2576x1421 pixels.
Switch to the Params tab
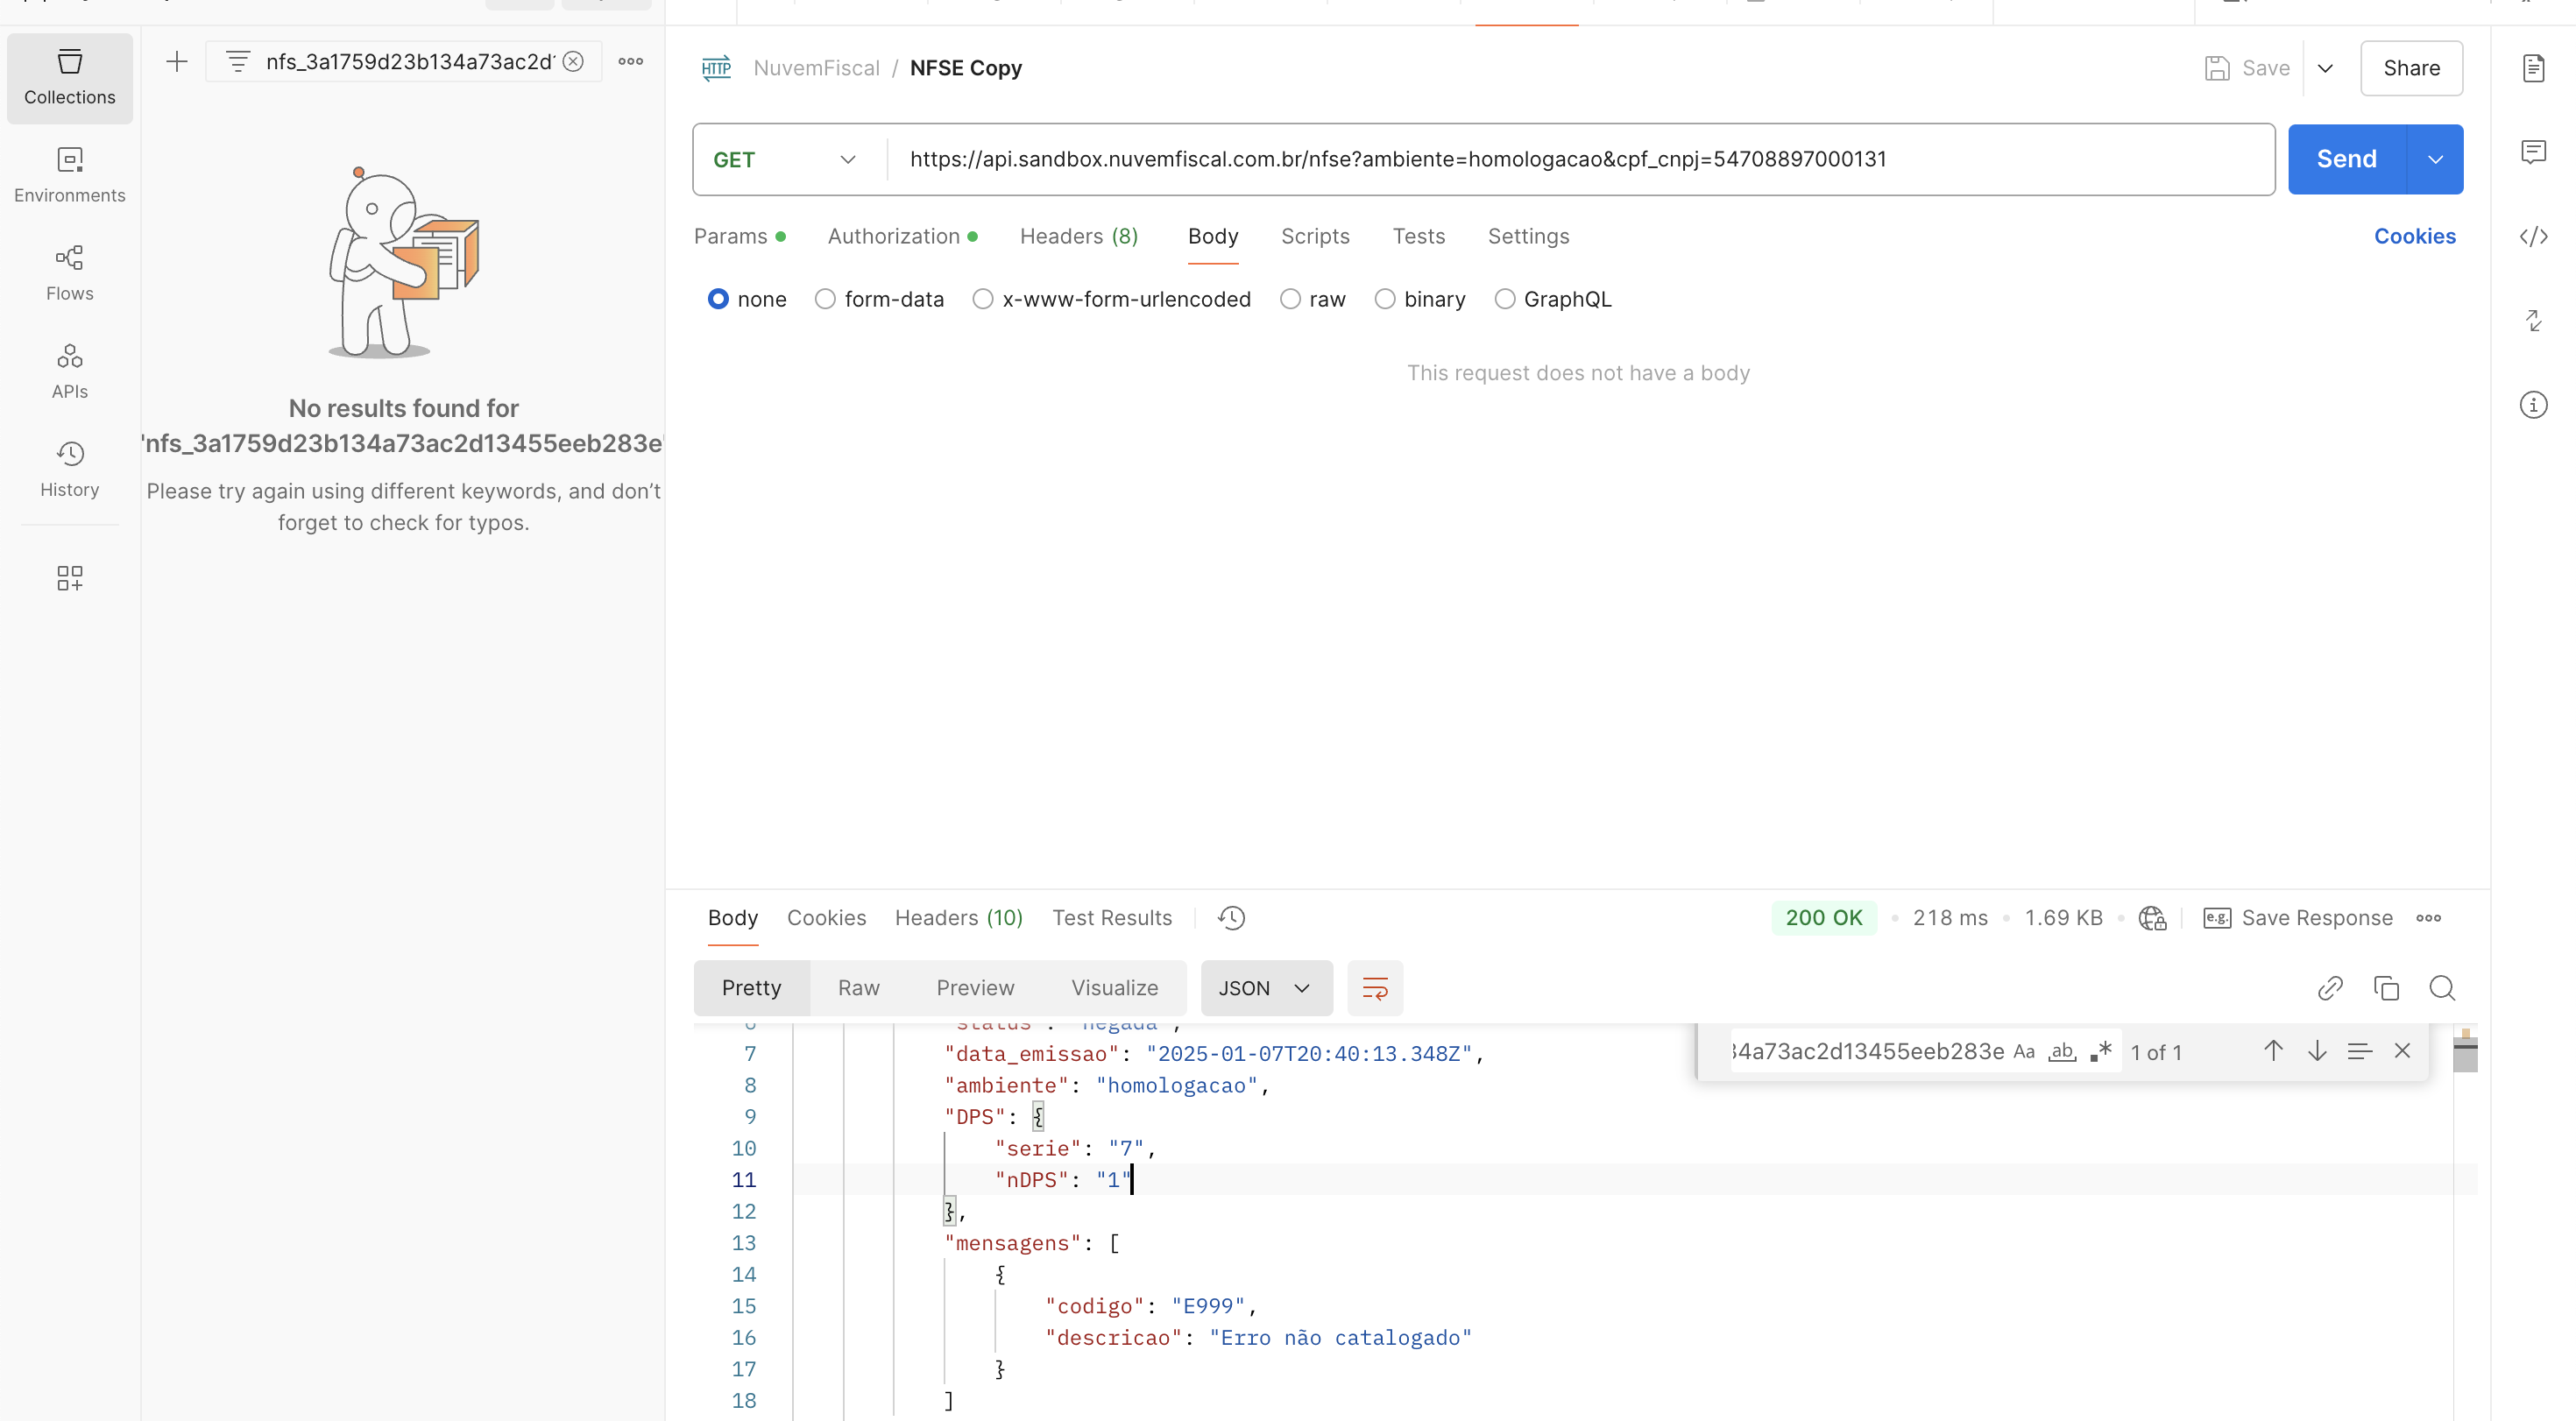[x=740, y=236]
